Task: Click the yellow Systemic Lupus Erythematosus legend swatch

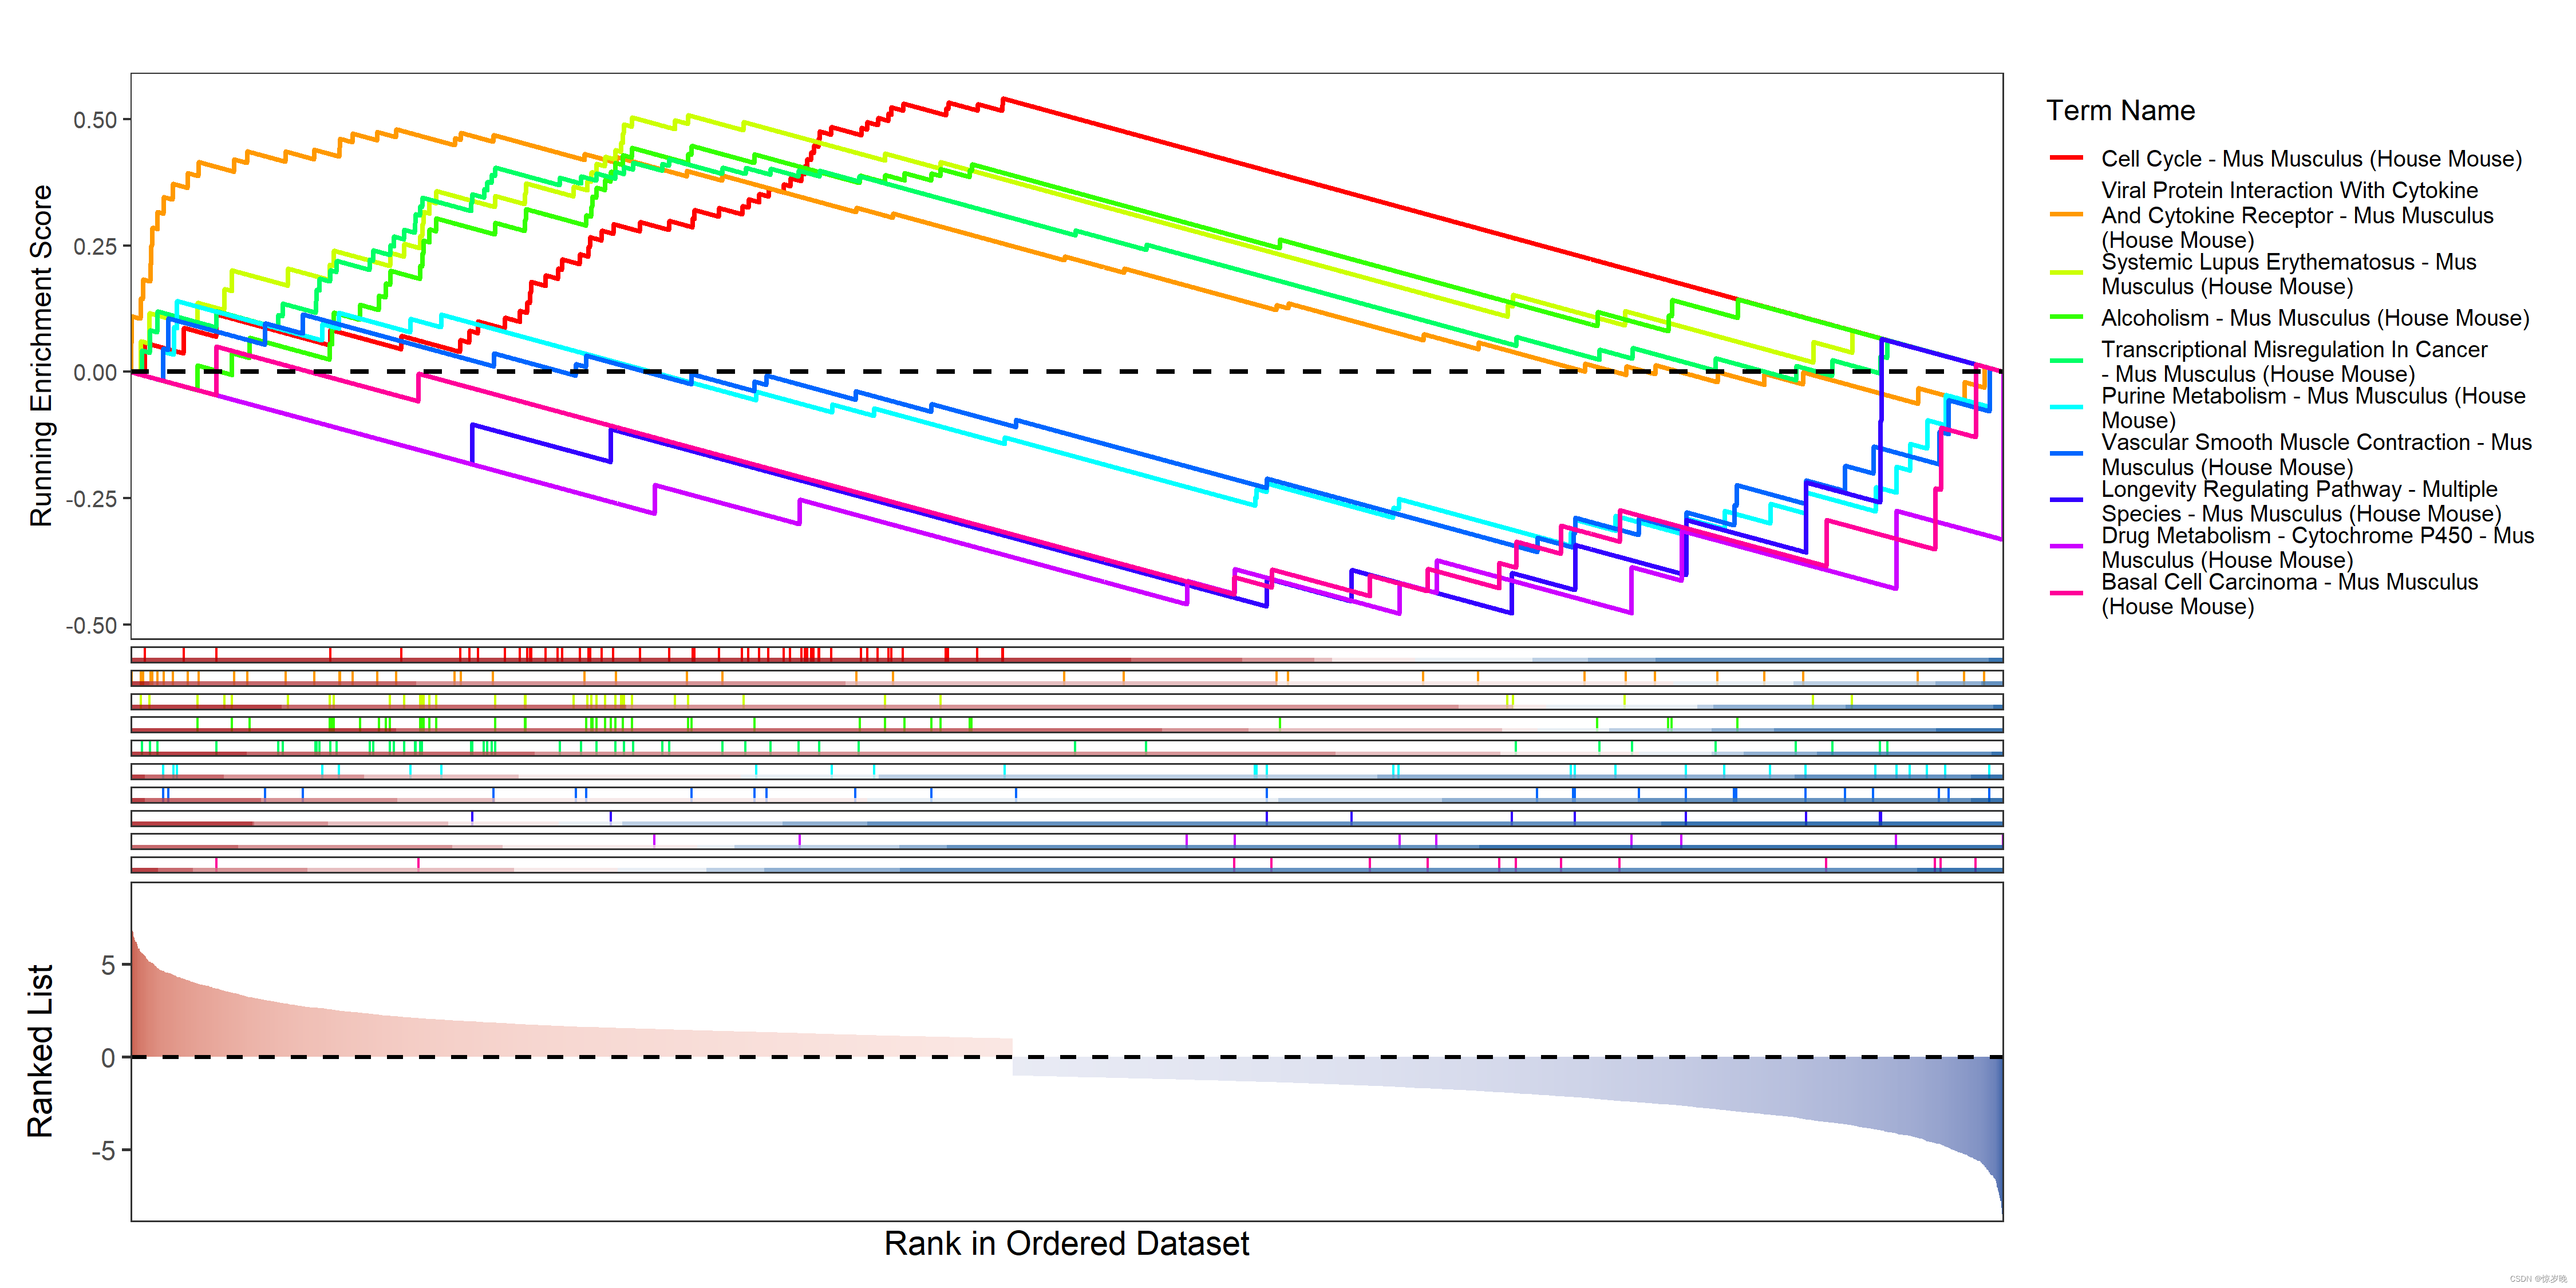Action: (x=2066, y=273)
